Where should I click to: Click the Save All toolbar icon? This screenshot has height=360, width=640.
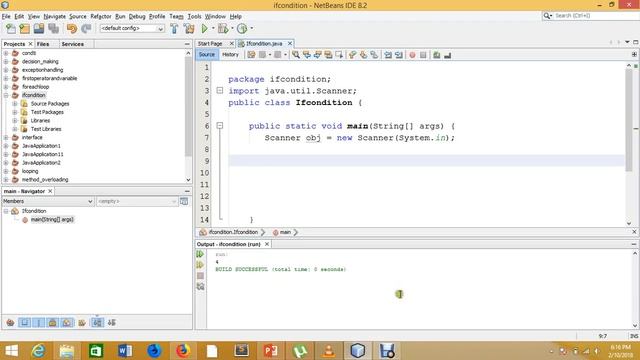(x=53, y=29)
